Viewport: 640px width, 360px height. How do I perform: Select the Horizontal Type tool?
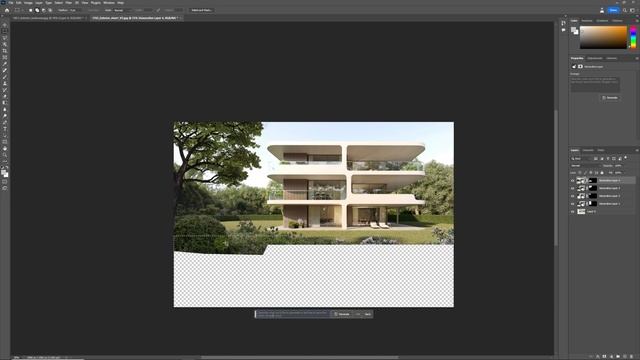(5, 129)
